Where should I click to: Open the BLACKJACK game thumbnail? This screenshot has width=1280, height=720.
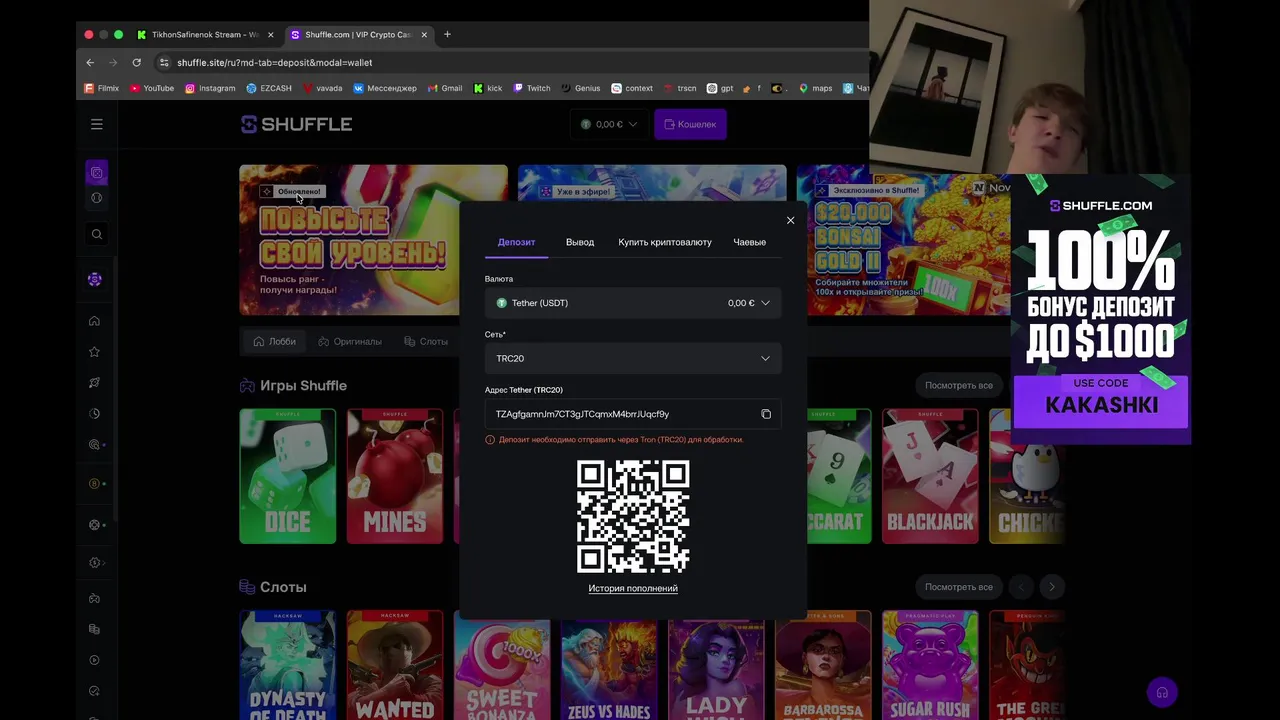[930, 476]
